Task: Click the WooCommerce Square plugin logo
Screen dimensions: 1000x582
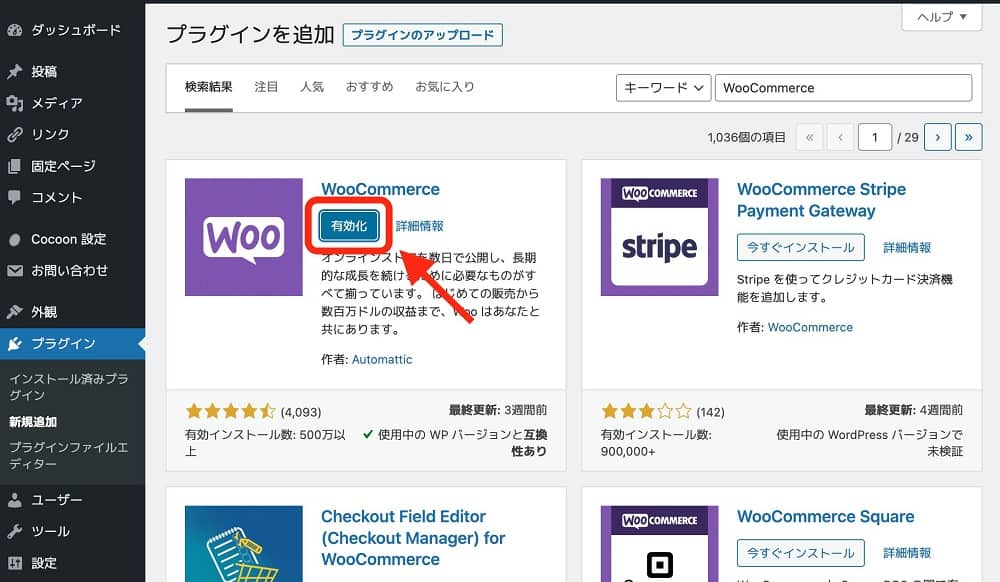Action: 659,544
